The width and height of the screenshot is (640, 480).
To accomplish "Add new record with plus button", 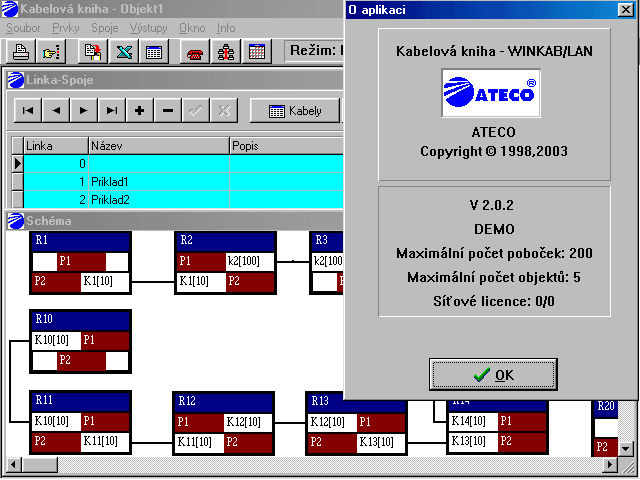I will [140, 110].
